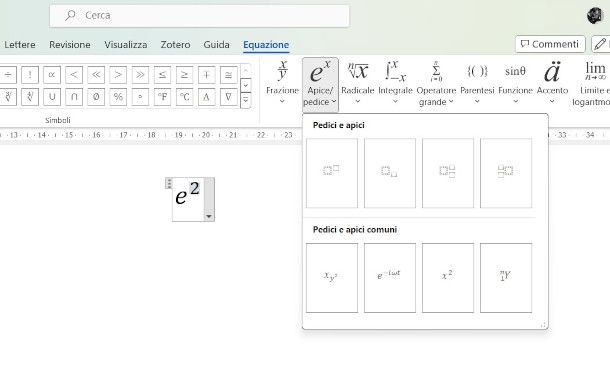610x373 pixels.
Task: Open the Limite e logaritmo dropdown
Action: pos(592,83)
